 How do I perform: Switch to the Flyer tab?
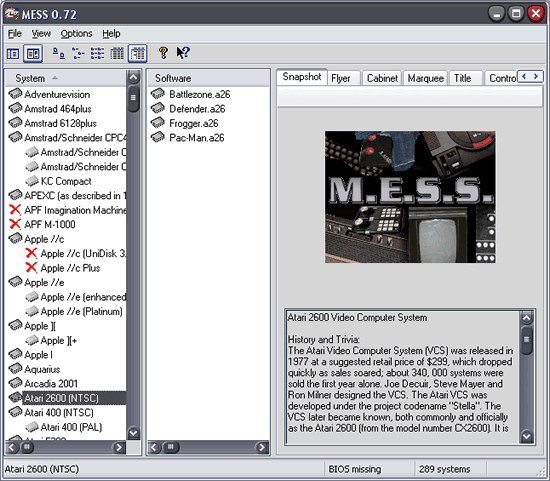pos(343,78)
